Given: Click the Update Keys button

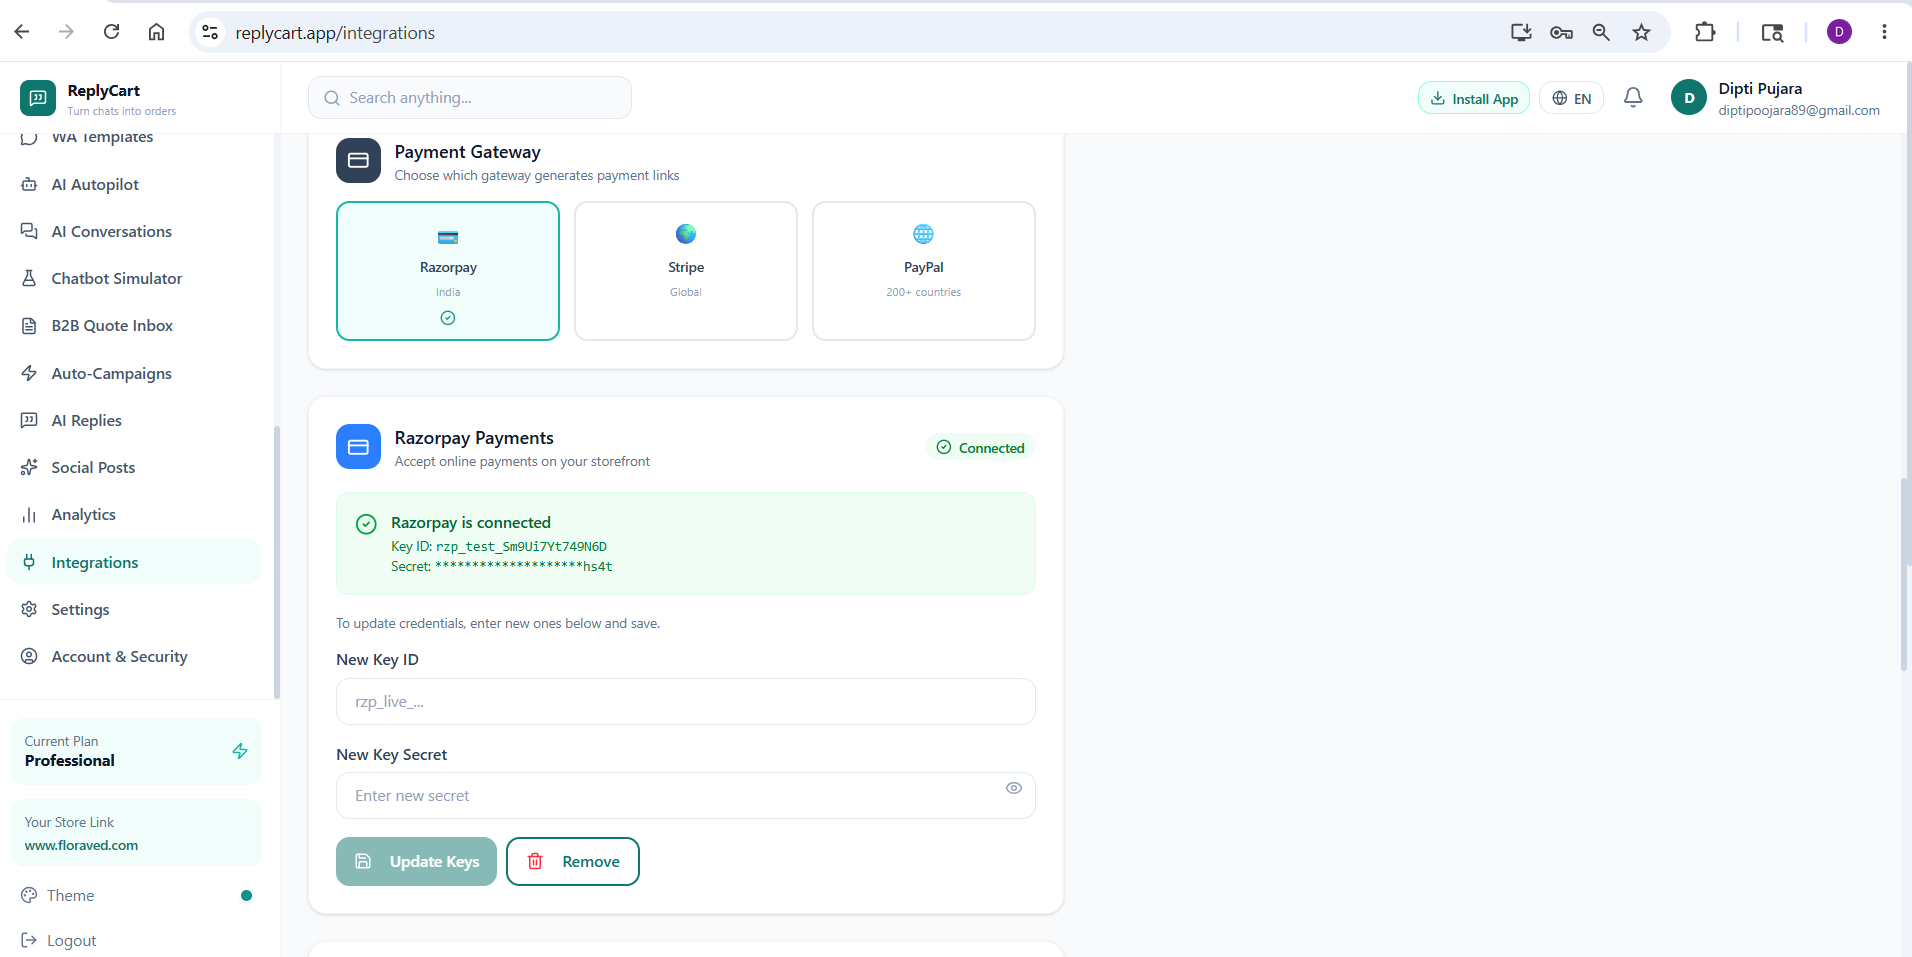Looking at the screenshot, I should [416, 861].
